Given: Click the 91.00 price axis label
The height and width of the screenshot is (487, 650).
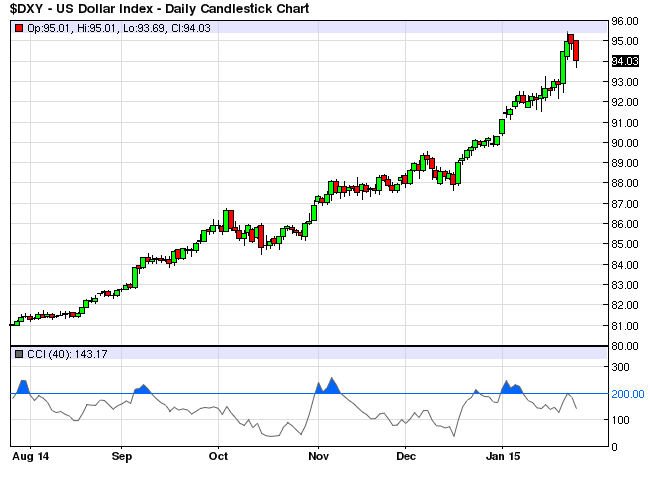Looking at the screenshot, I should 625,123.
